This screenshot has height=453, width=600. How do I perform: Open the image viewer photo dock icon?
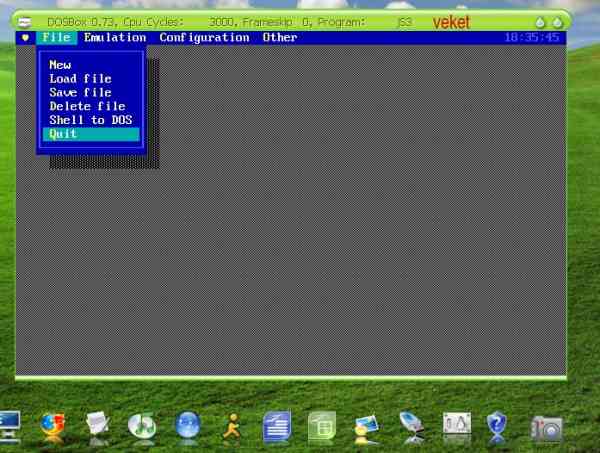(x=367, y=425)
